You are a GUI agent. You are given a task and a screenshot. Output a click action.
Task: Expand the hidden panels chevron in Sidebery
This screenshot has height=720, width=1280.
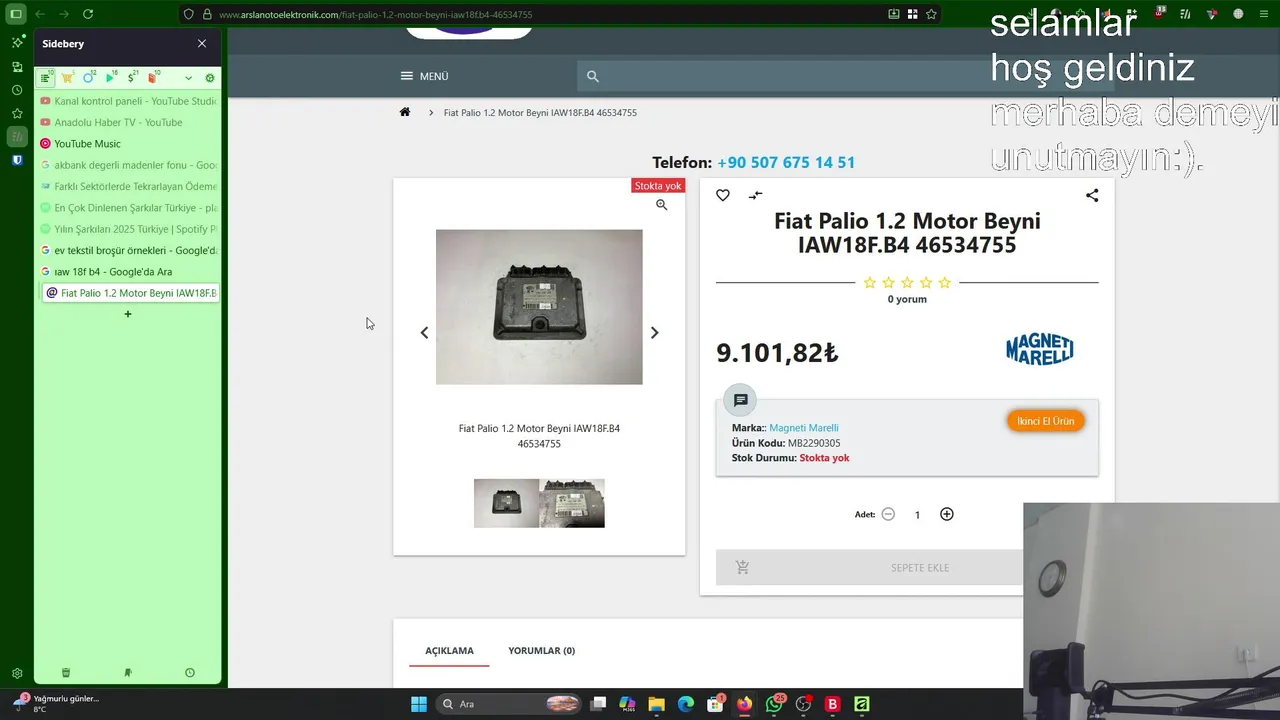[188, 78]
